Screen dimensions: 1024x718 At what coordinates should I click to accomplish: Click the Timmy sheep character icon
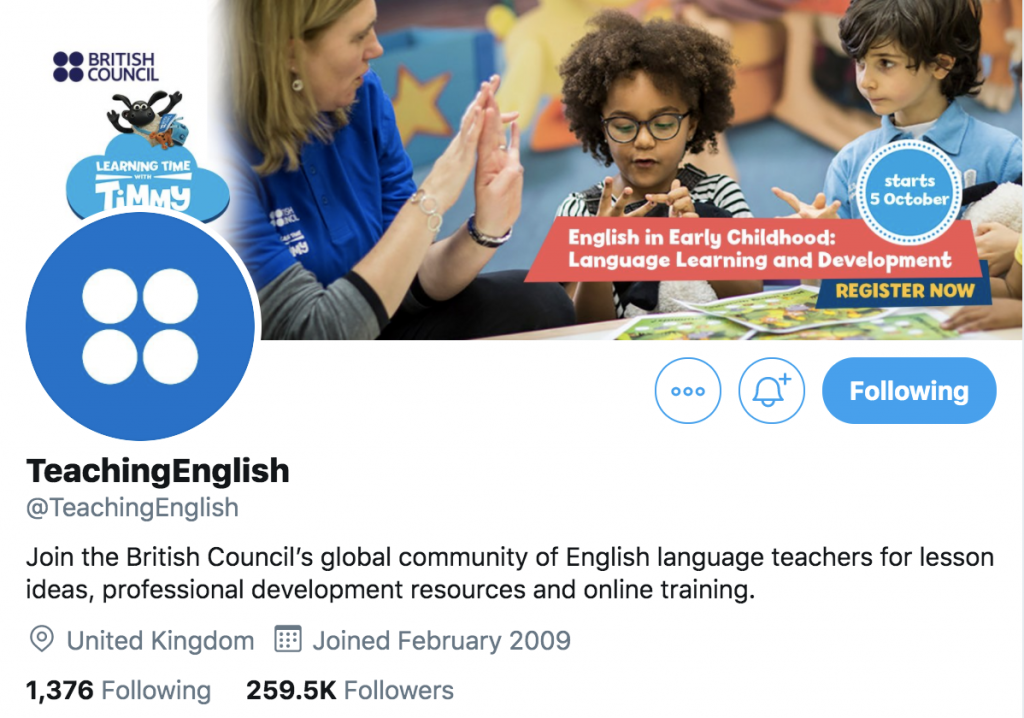(x=146, y=119)
